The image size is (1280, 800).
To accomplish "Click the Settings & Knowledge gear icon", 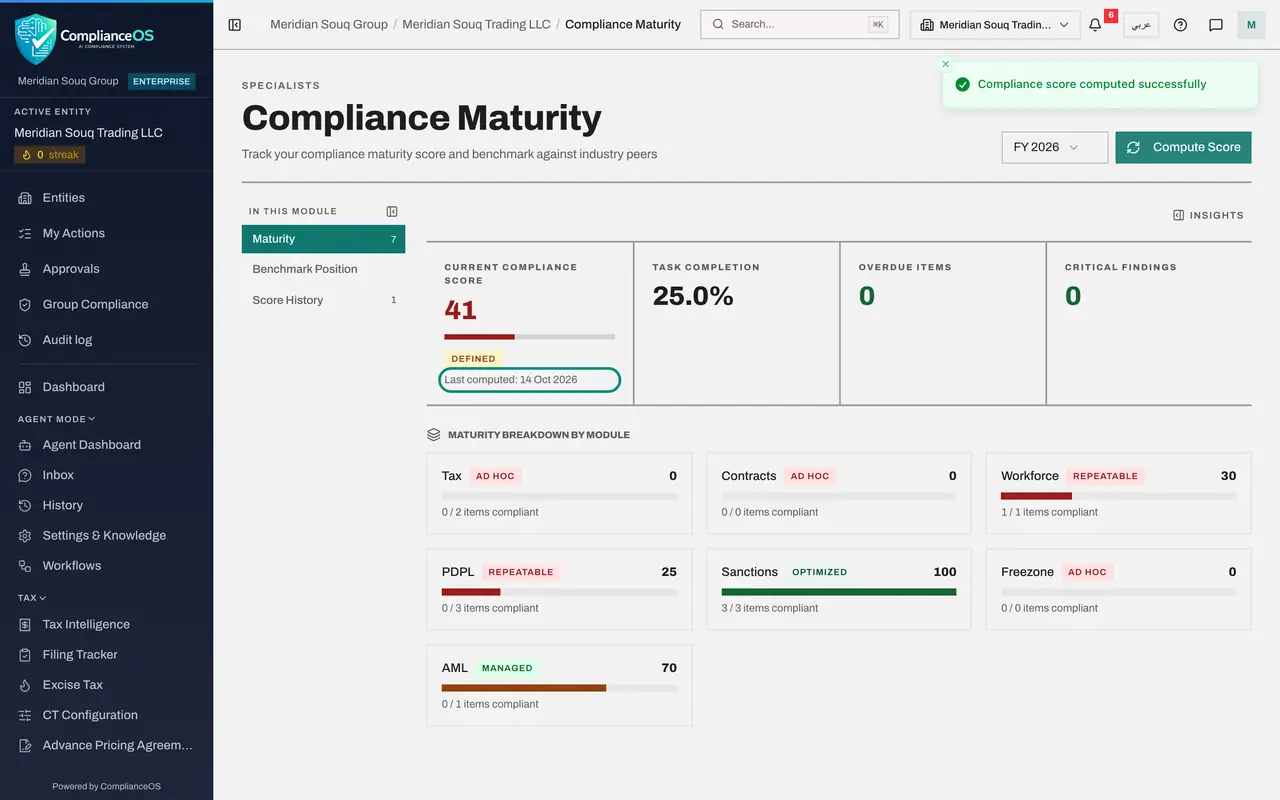I will [x=25, y=536].
